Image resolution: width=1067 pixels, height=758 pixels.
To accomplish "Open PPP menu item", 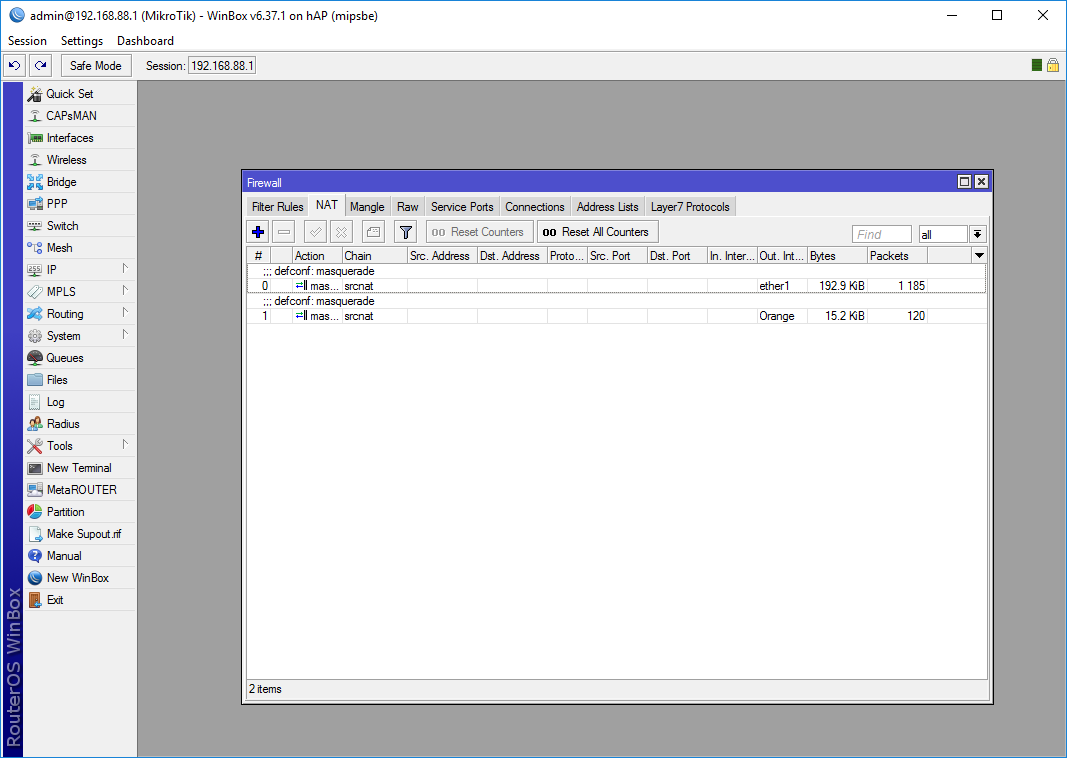I will click(80, 203).
